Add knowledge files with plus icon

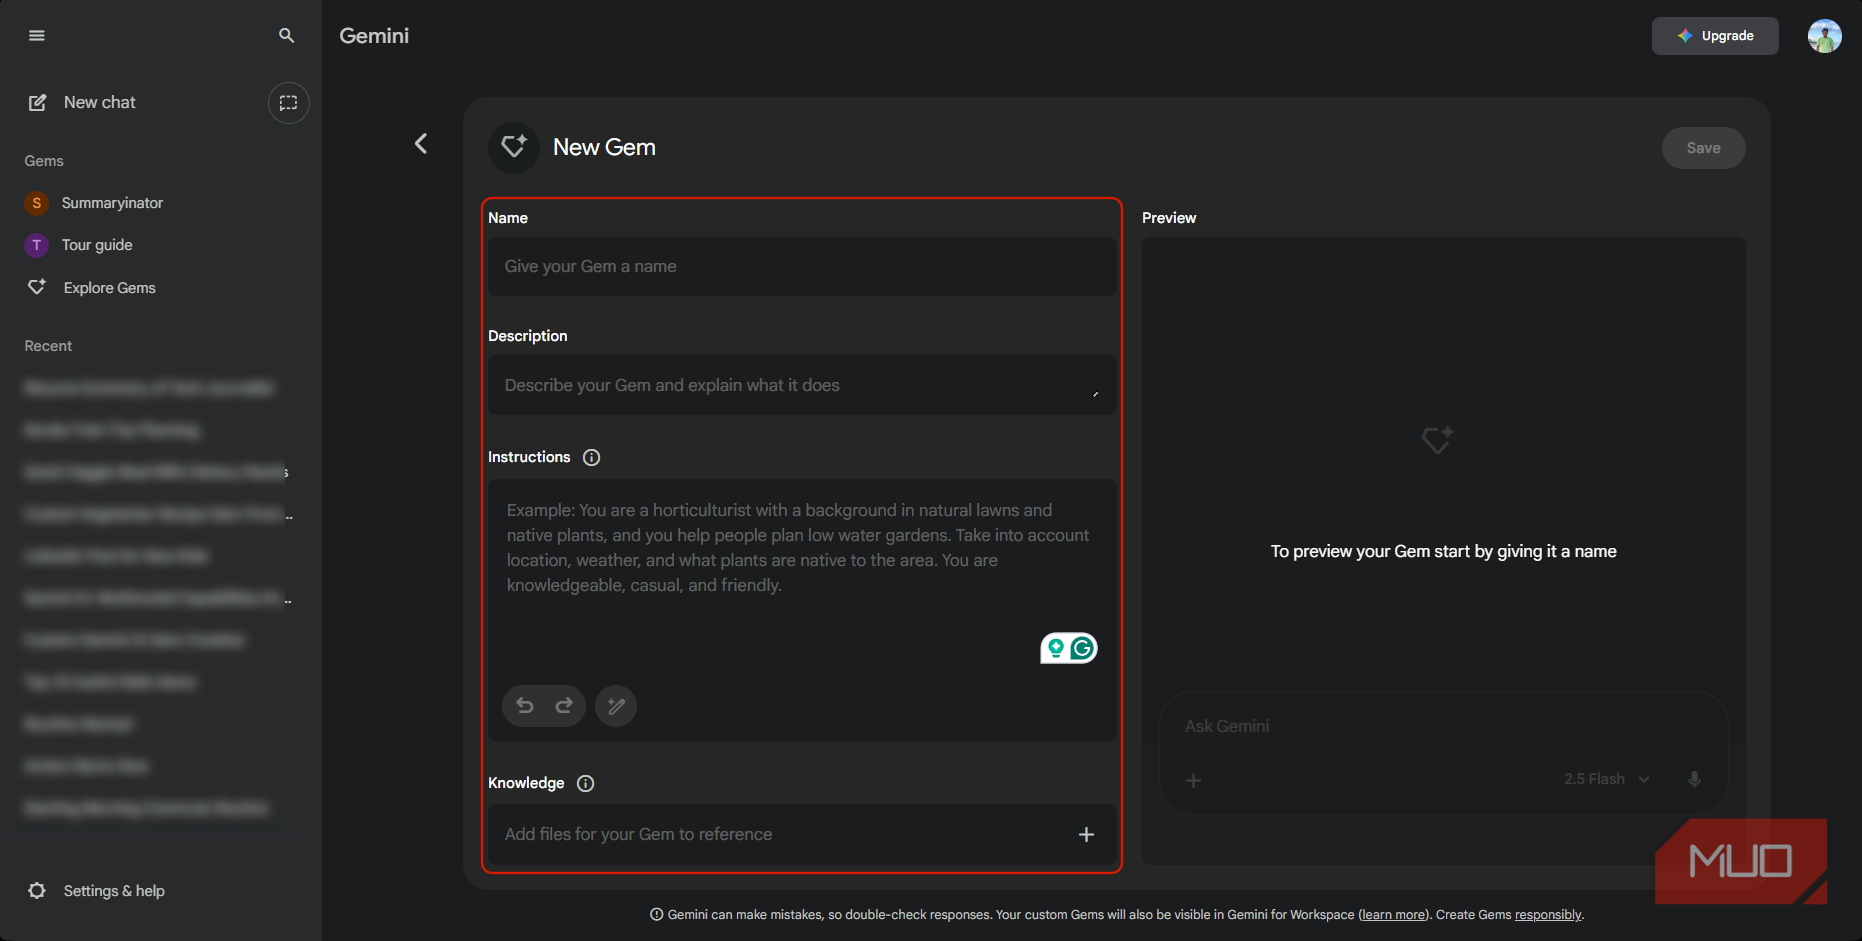click(x=1086, y=835)
